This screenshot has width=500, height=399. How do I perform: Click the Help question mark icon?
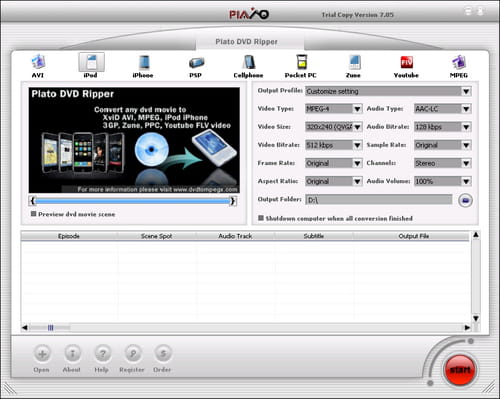[103, 354]
